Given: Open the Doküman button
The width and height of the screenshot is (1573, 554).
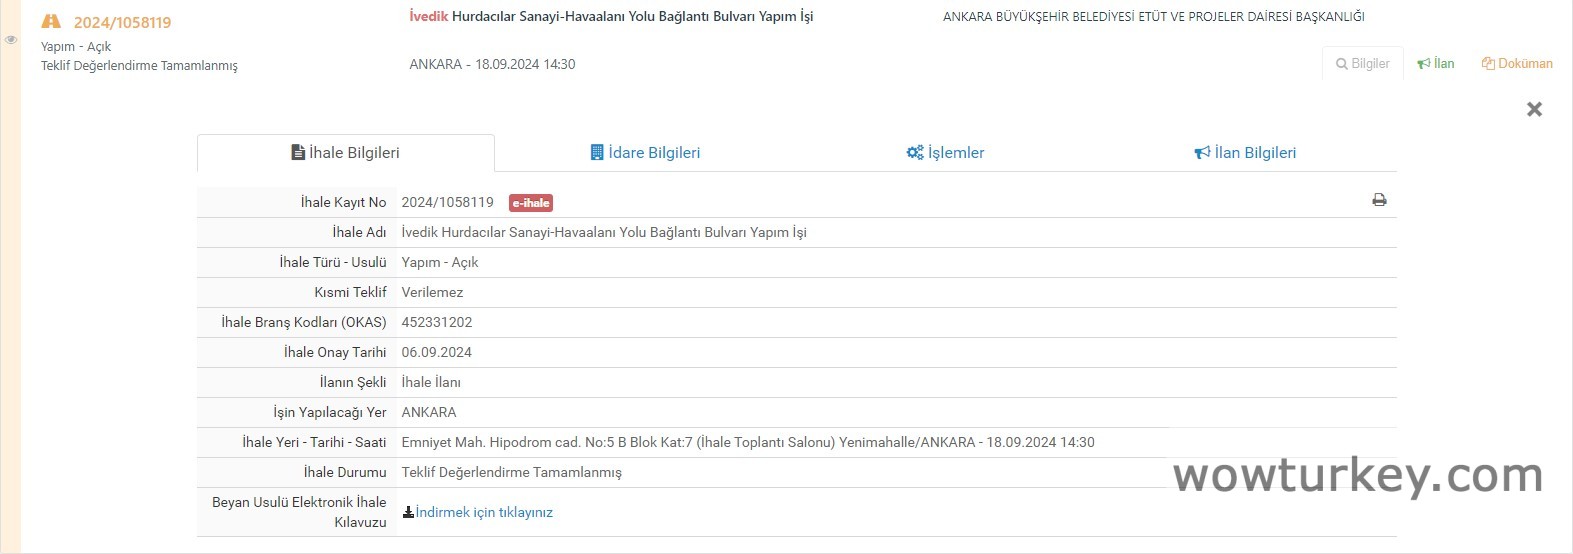Looking at the screenshot, I should (x=1517, y=63).
